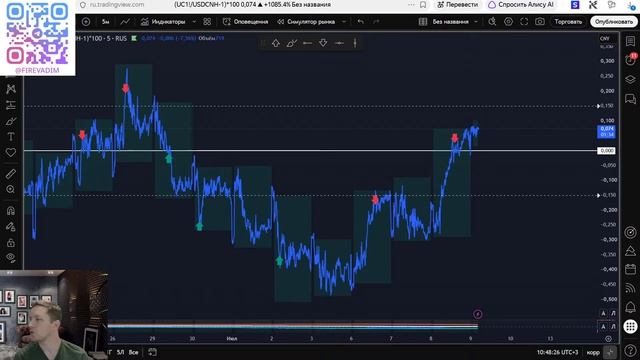Expand the arrow next to Индикаторы
The image size is (640, 360).
click(x=194, y=22)
